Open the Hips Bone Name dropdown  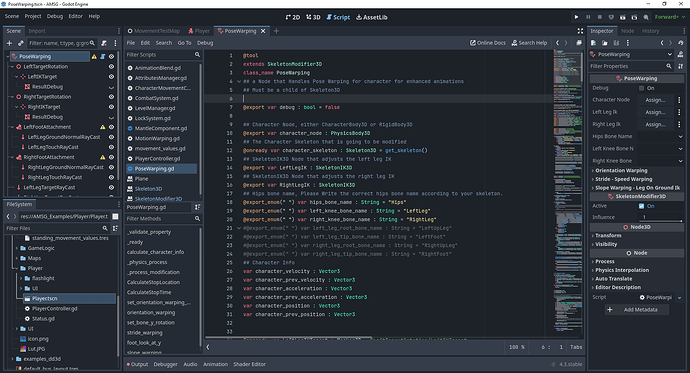(x=660, y=137)
